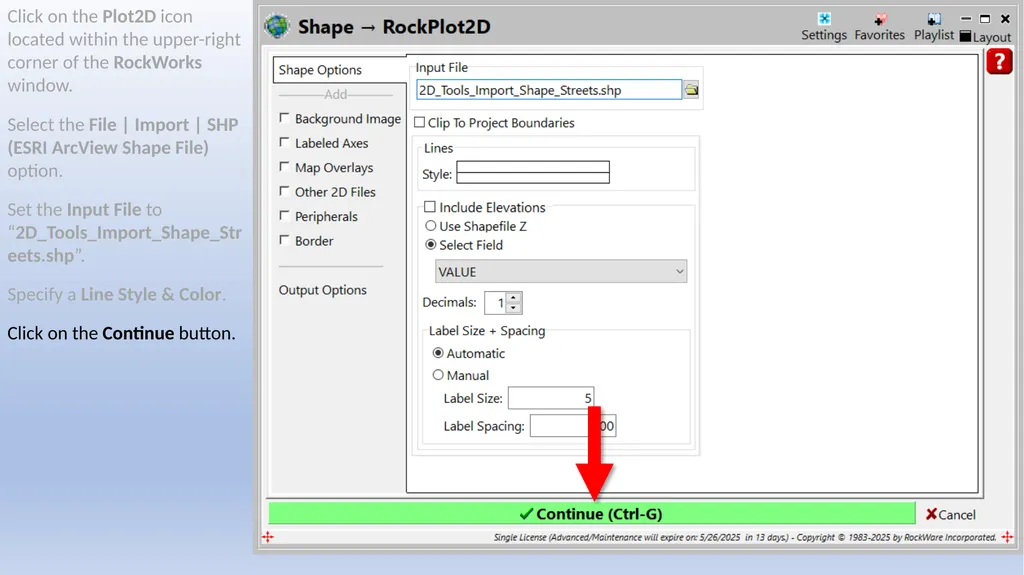Toggle Clip To Project Boundaries checkbox
This screenshot has height=575, width=1024.
coord(420,122)
